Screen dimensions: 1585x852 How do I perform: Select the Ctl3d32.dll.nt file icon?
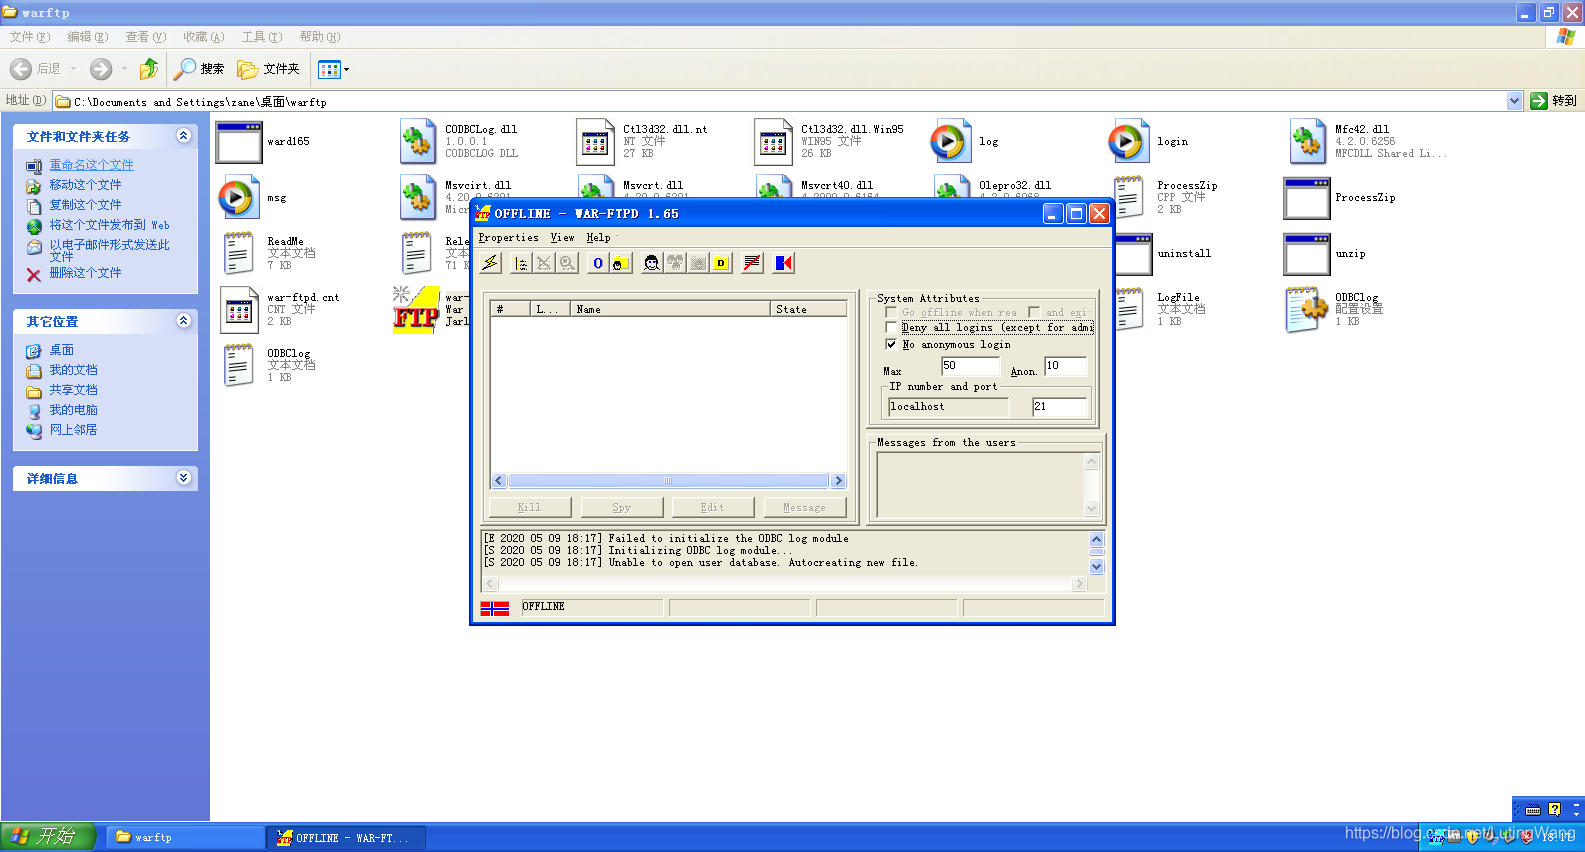[x=595, y=142]
